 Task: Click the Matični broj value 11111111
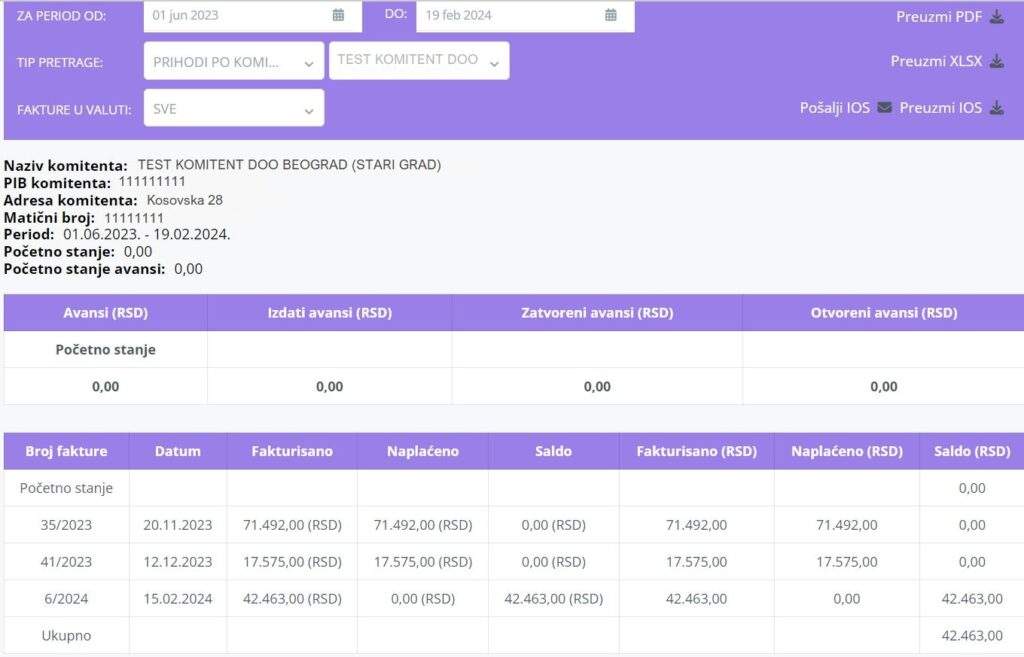click(x=134, y=217)
